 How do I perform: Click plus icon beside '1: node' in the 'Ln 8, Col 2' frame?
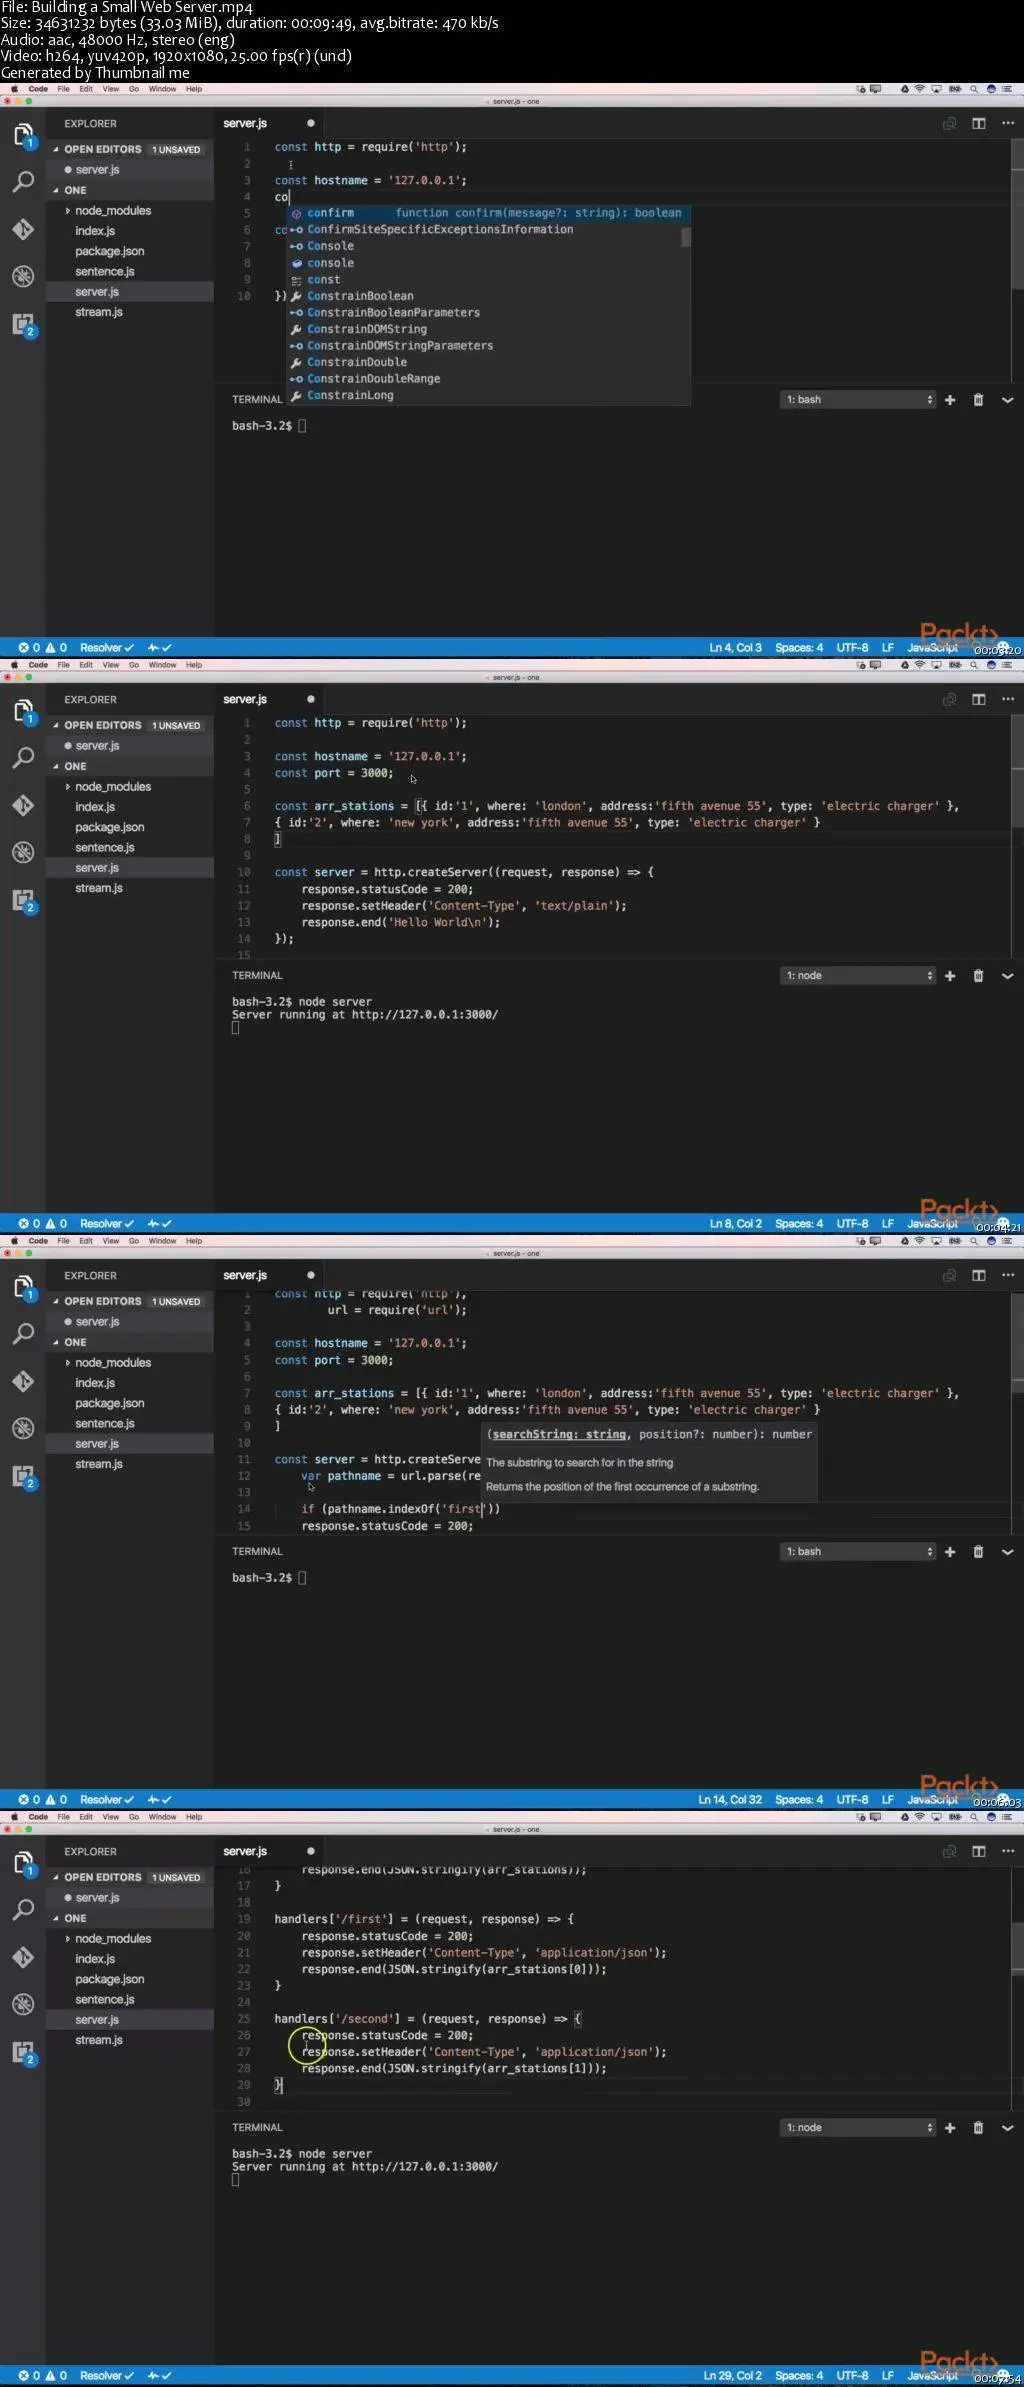tap(950, 976)
